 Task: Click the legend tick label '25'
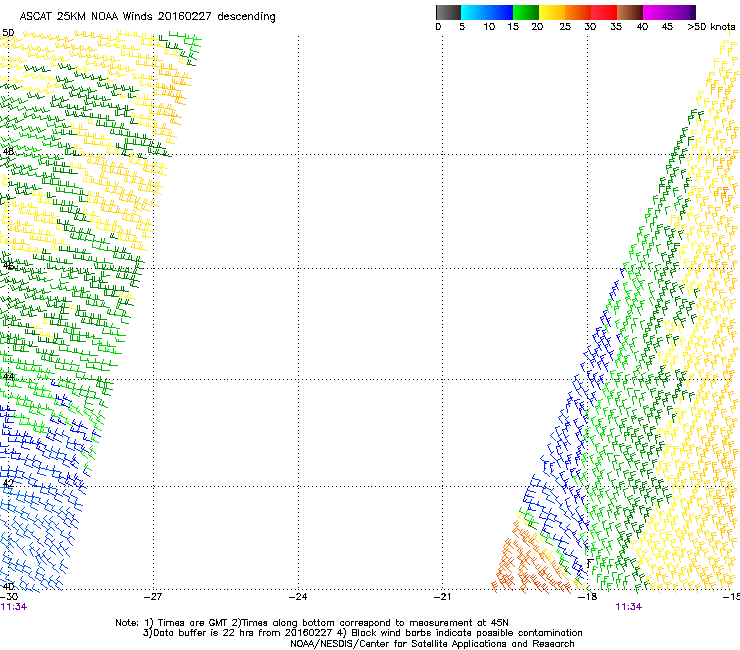(x=565, y=26)
